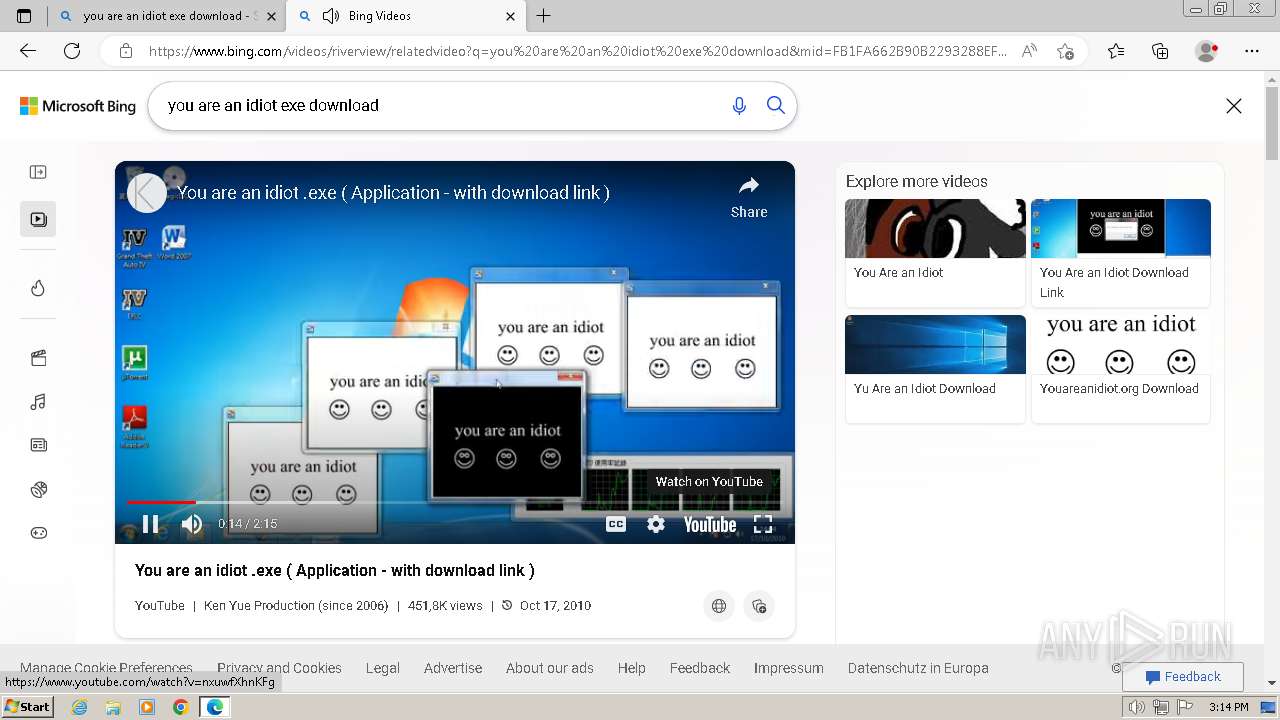Viewport: 1280px width, 720px height.
Task: Open video player settings gear
Action: pyautogui.click(x=656, y=524)
